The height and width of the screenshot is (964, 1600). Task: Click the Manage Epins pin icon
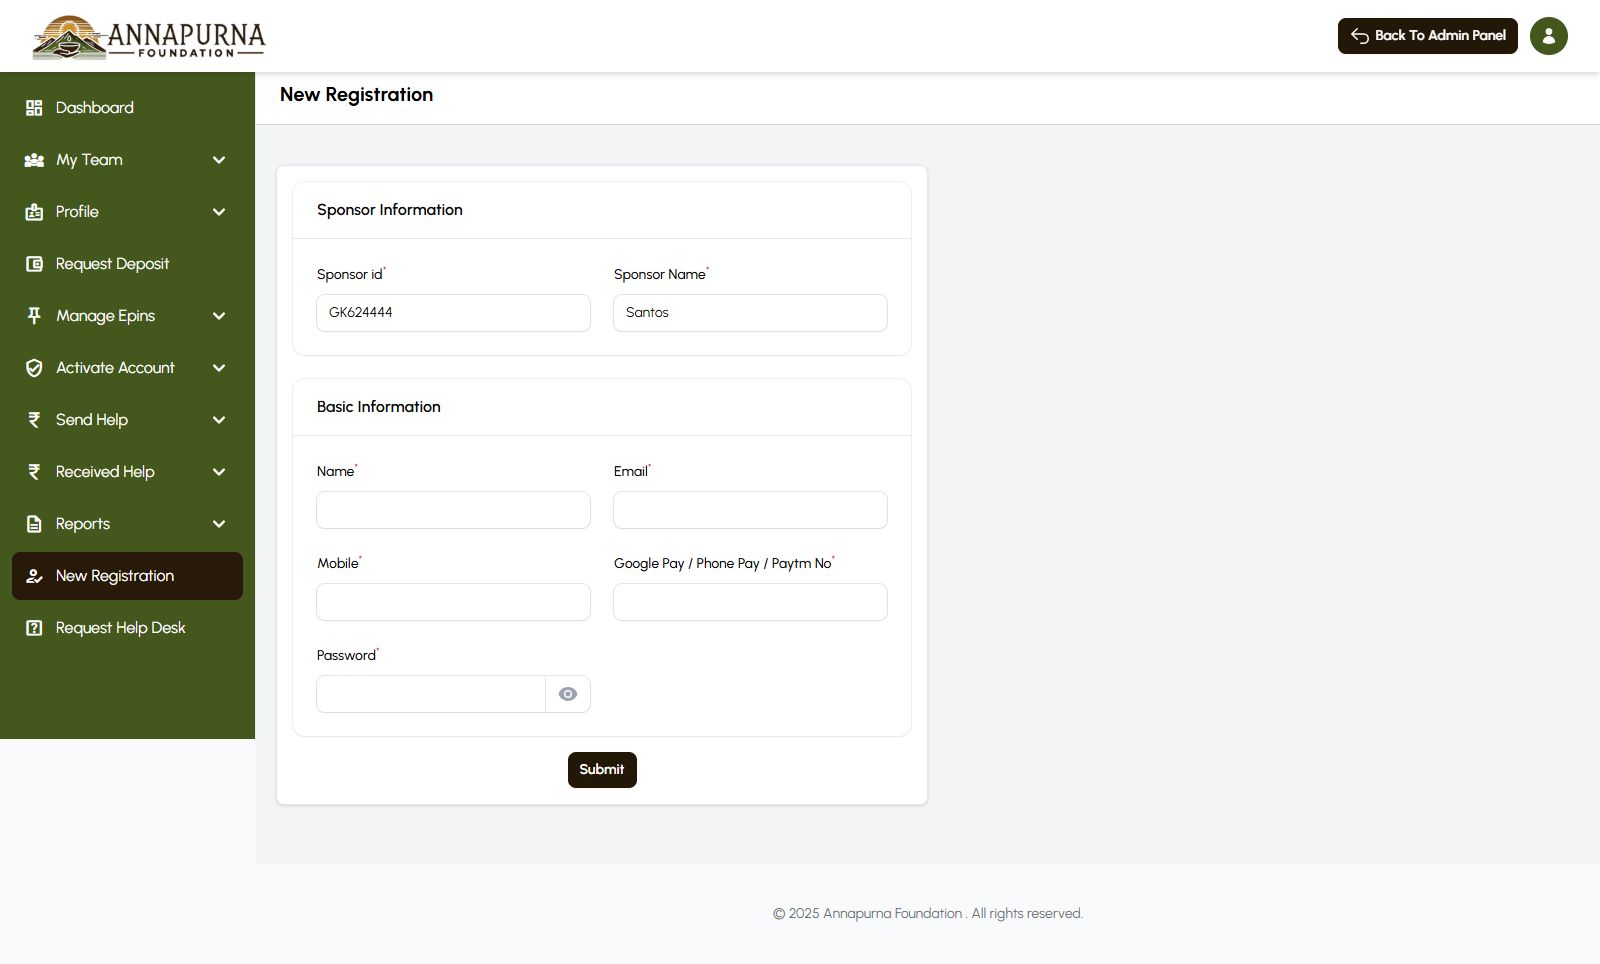click(x=34, y=316)
